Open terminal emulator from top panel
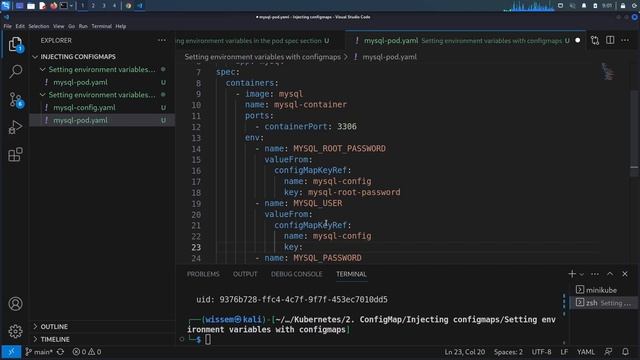Viewport: 640px width, 360px height. click(64, 6)
